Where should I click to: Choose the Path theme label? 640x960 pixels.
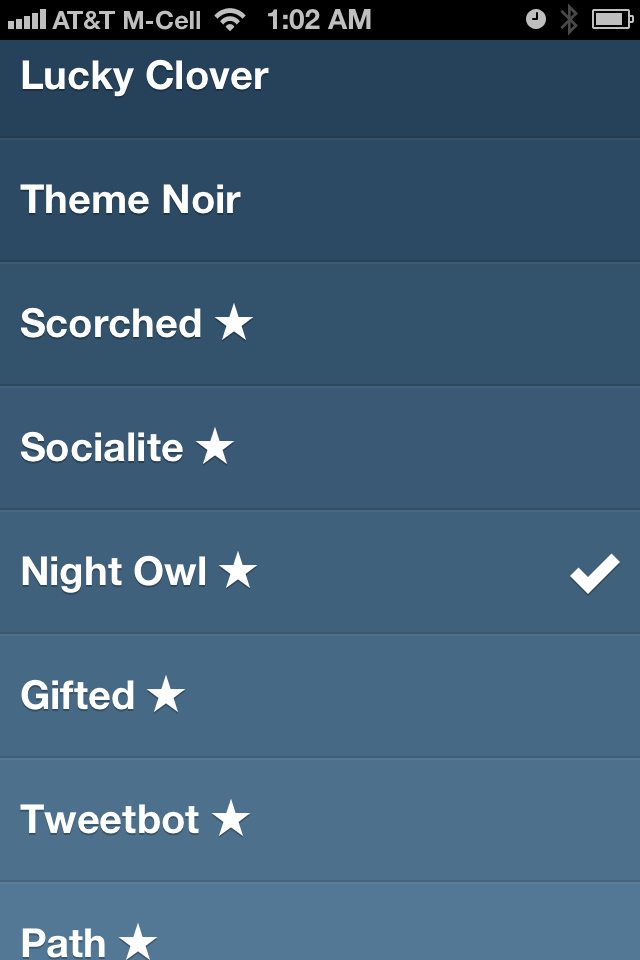pos(63,942)
